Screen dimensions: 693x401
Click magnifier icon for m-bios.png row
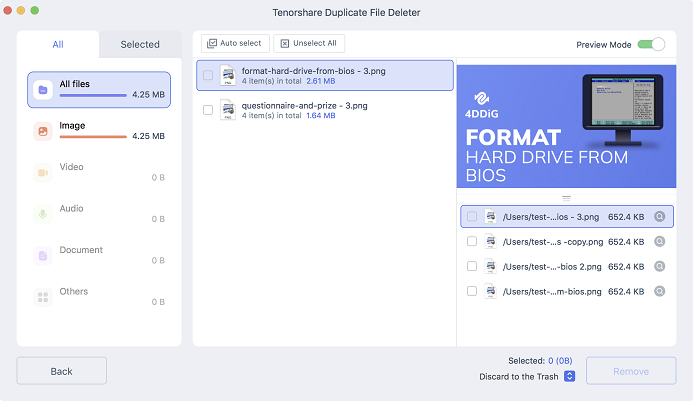659,291
